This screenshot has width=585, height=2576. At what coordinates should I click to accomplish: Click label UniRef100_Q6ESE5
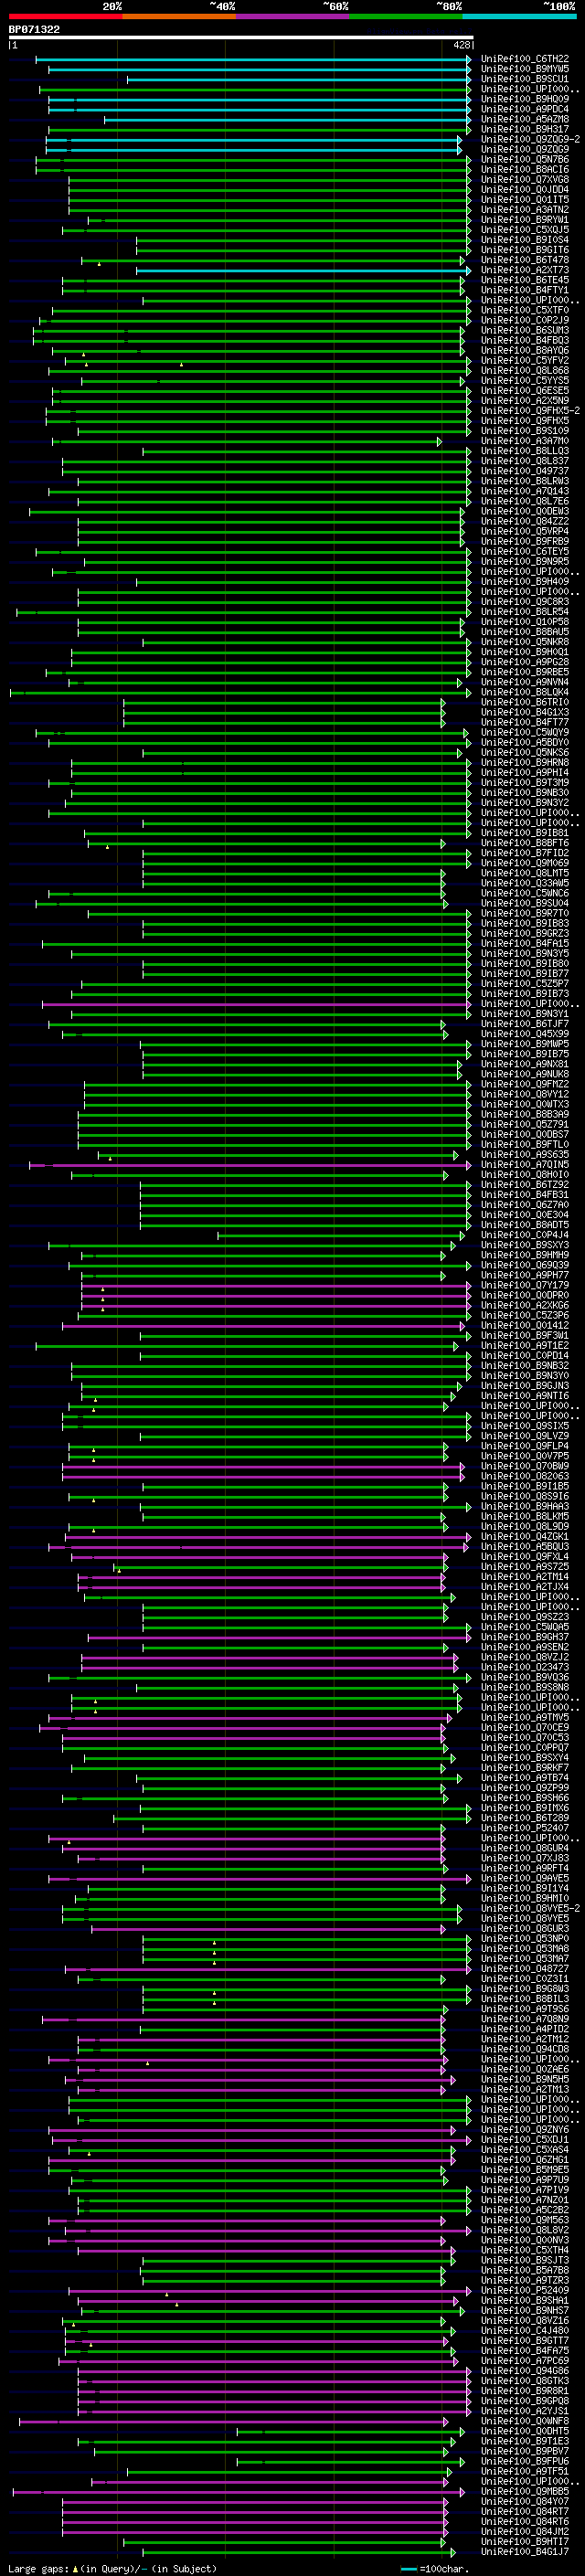coord(524,391)
